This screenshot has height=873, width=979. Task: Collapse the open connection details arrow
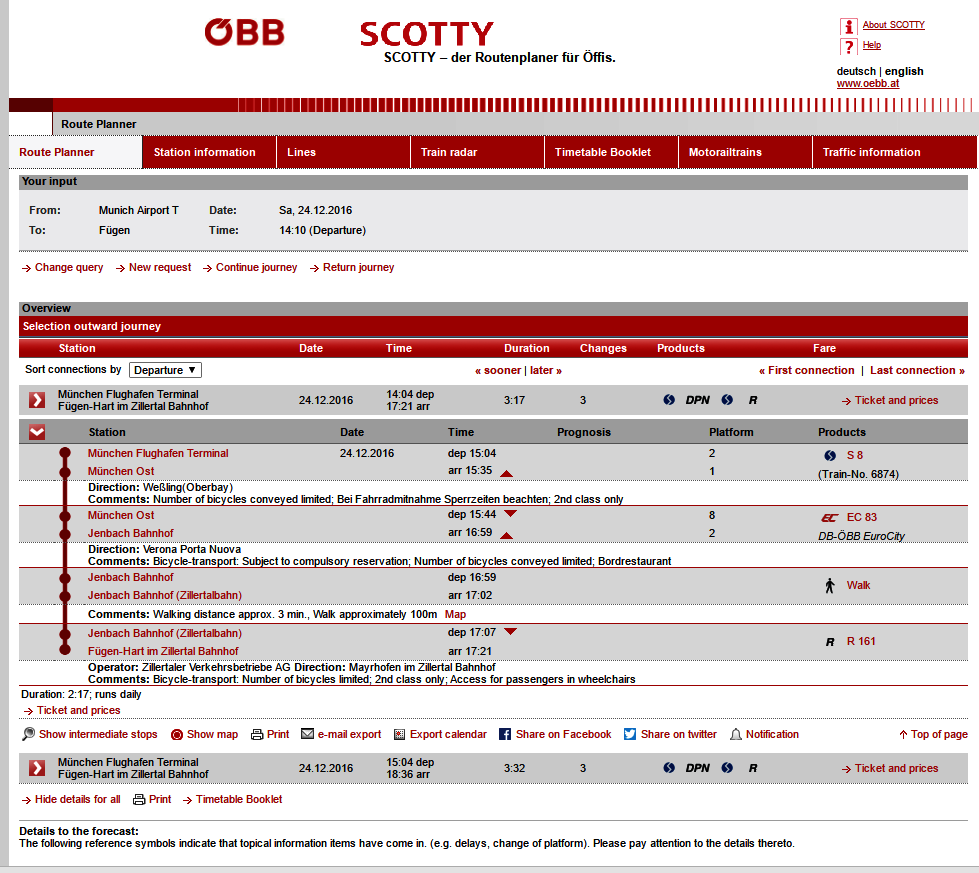[x=37, y=432]
